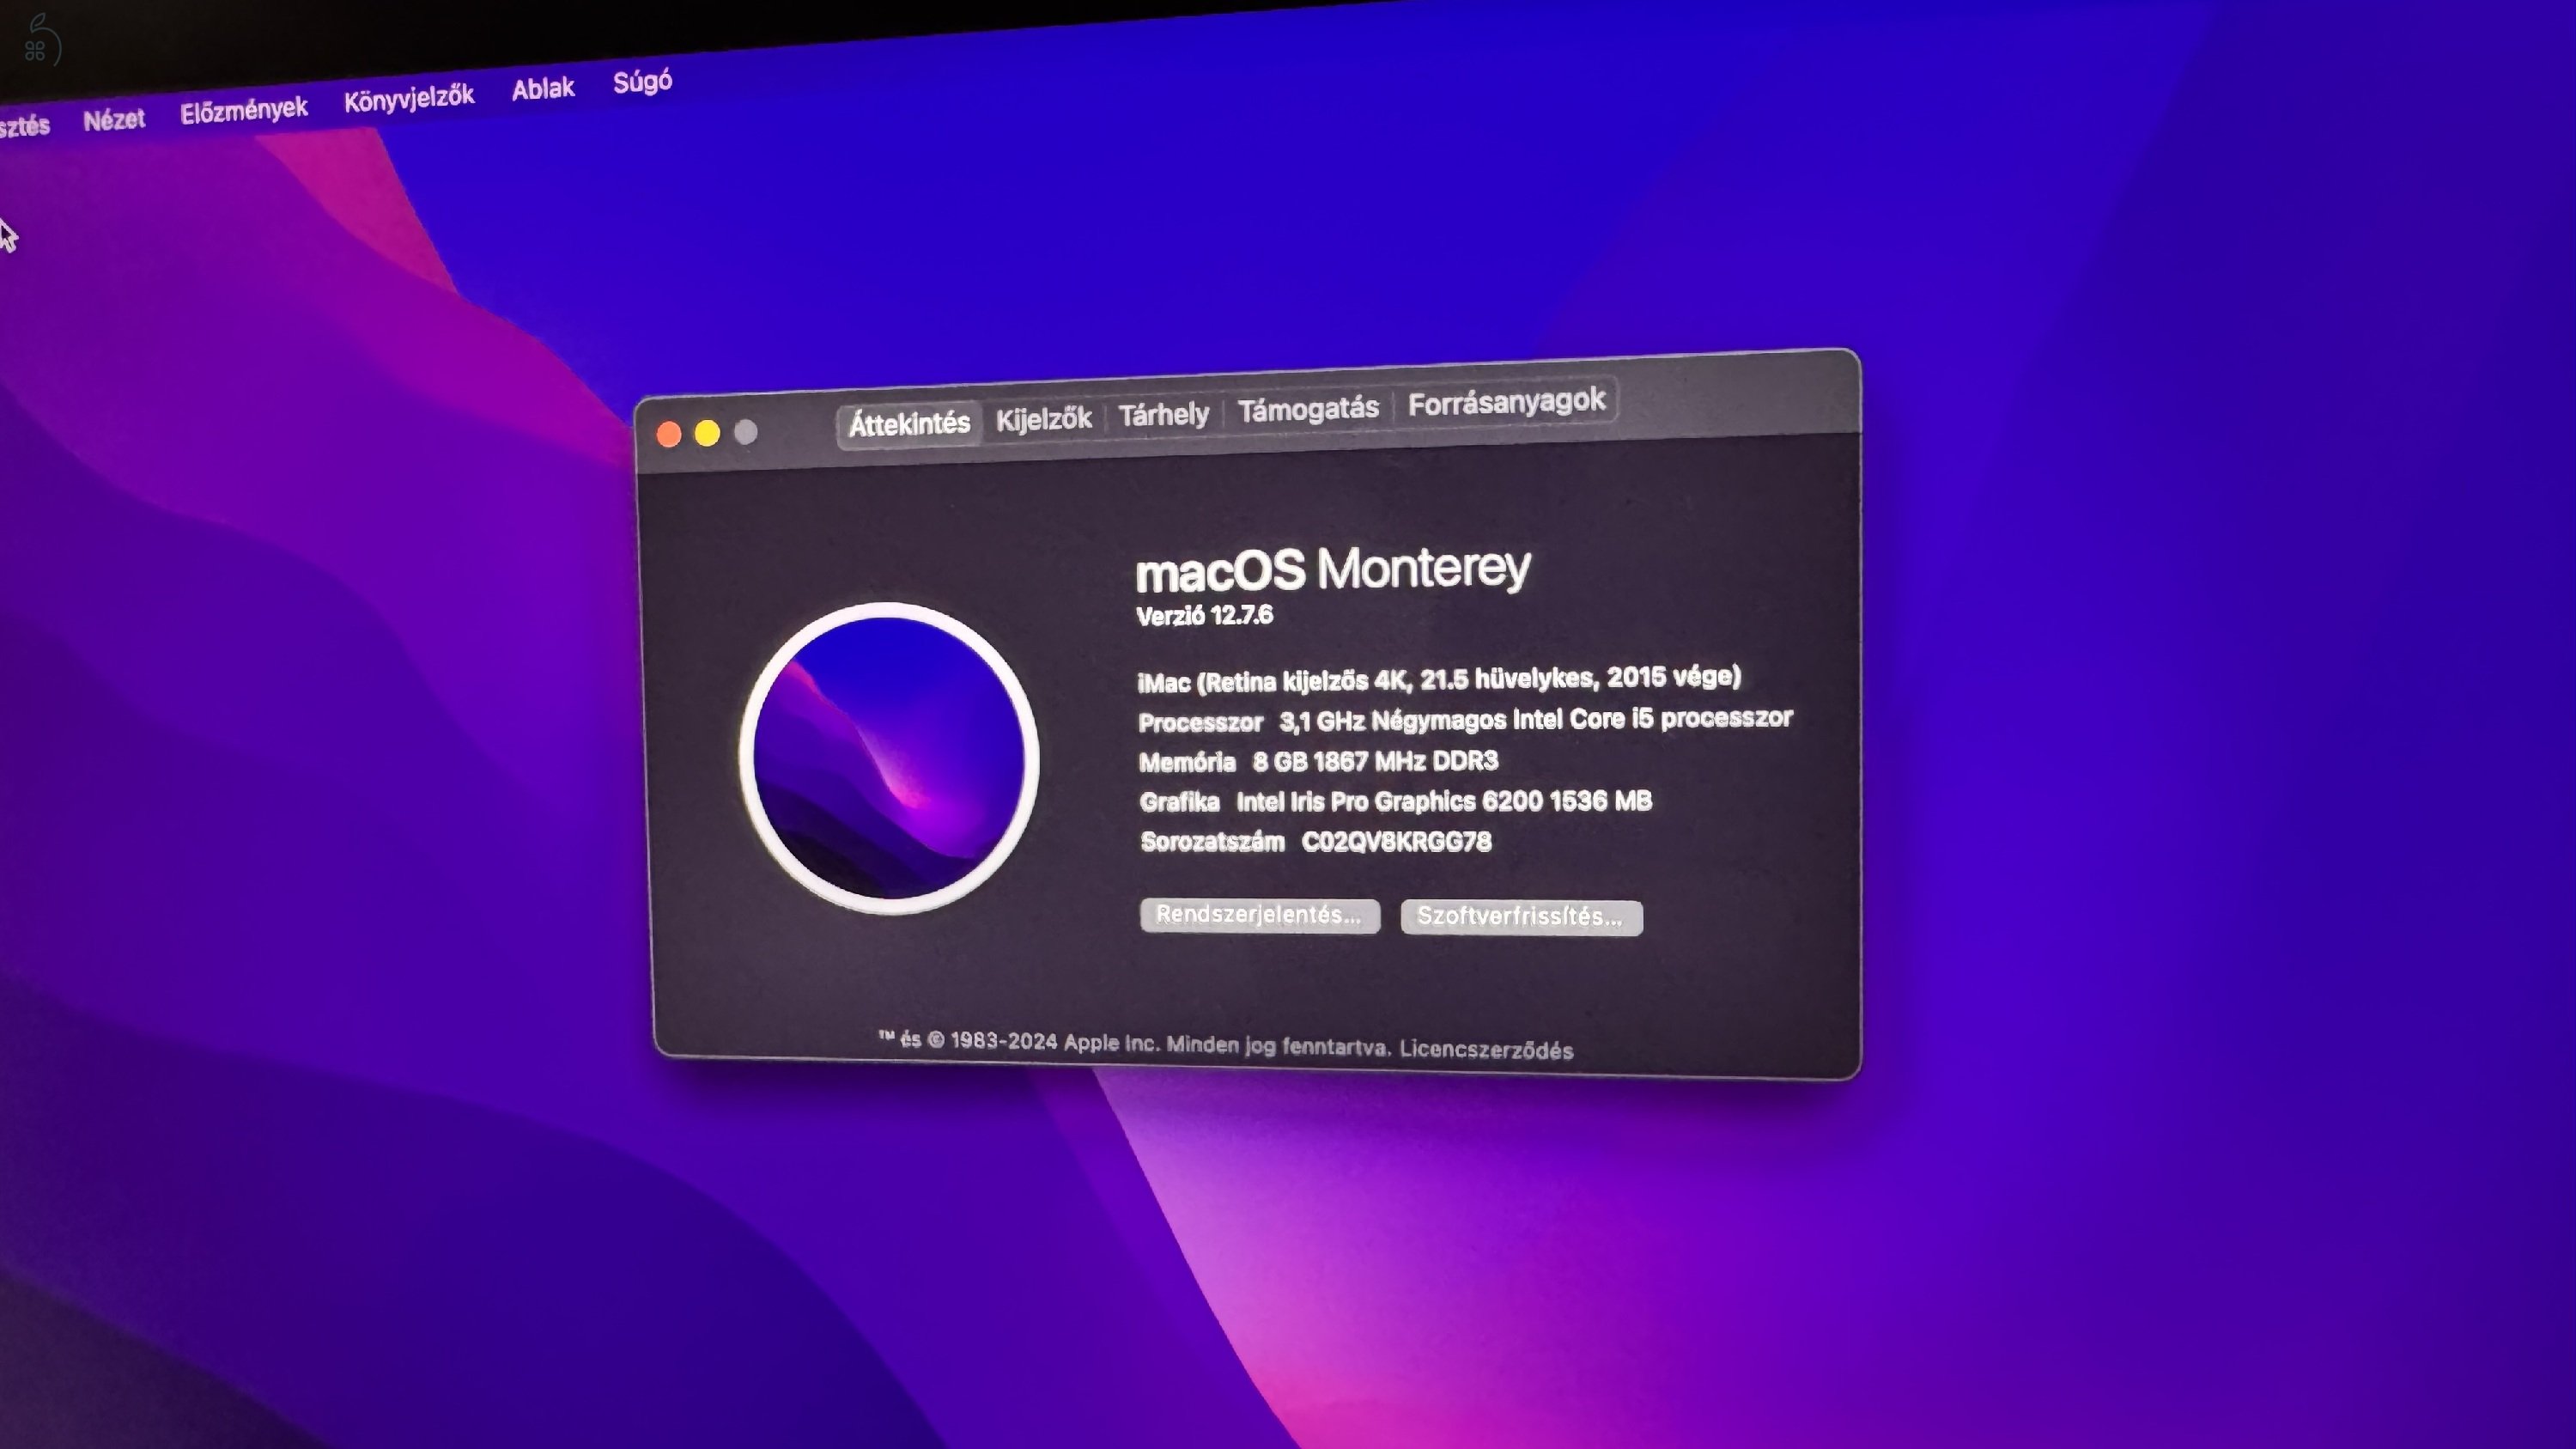Click the Szoftverfrissítés... button
This screenshot has width=2576, height=1449.
point(1521,917)
